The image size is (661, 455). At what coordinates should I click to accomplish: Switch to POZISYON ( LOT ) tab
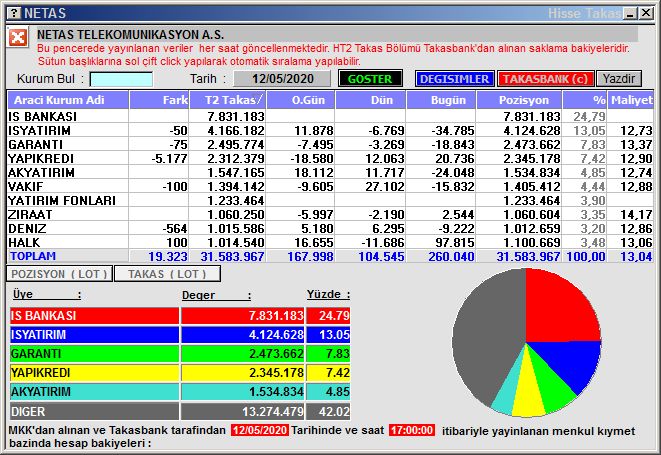tap(59, 274)
